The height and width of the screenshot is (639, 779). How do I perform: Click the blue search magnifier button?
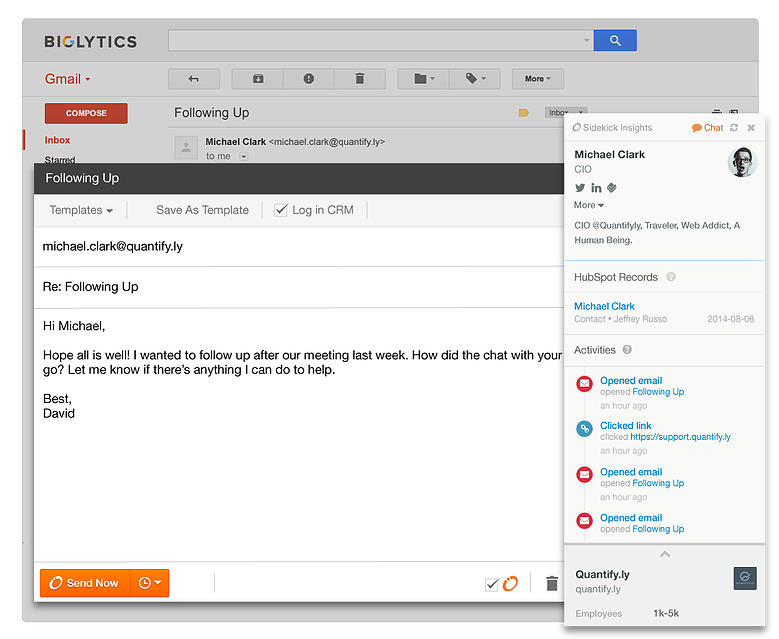(x=615, y=40)
